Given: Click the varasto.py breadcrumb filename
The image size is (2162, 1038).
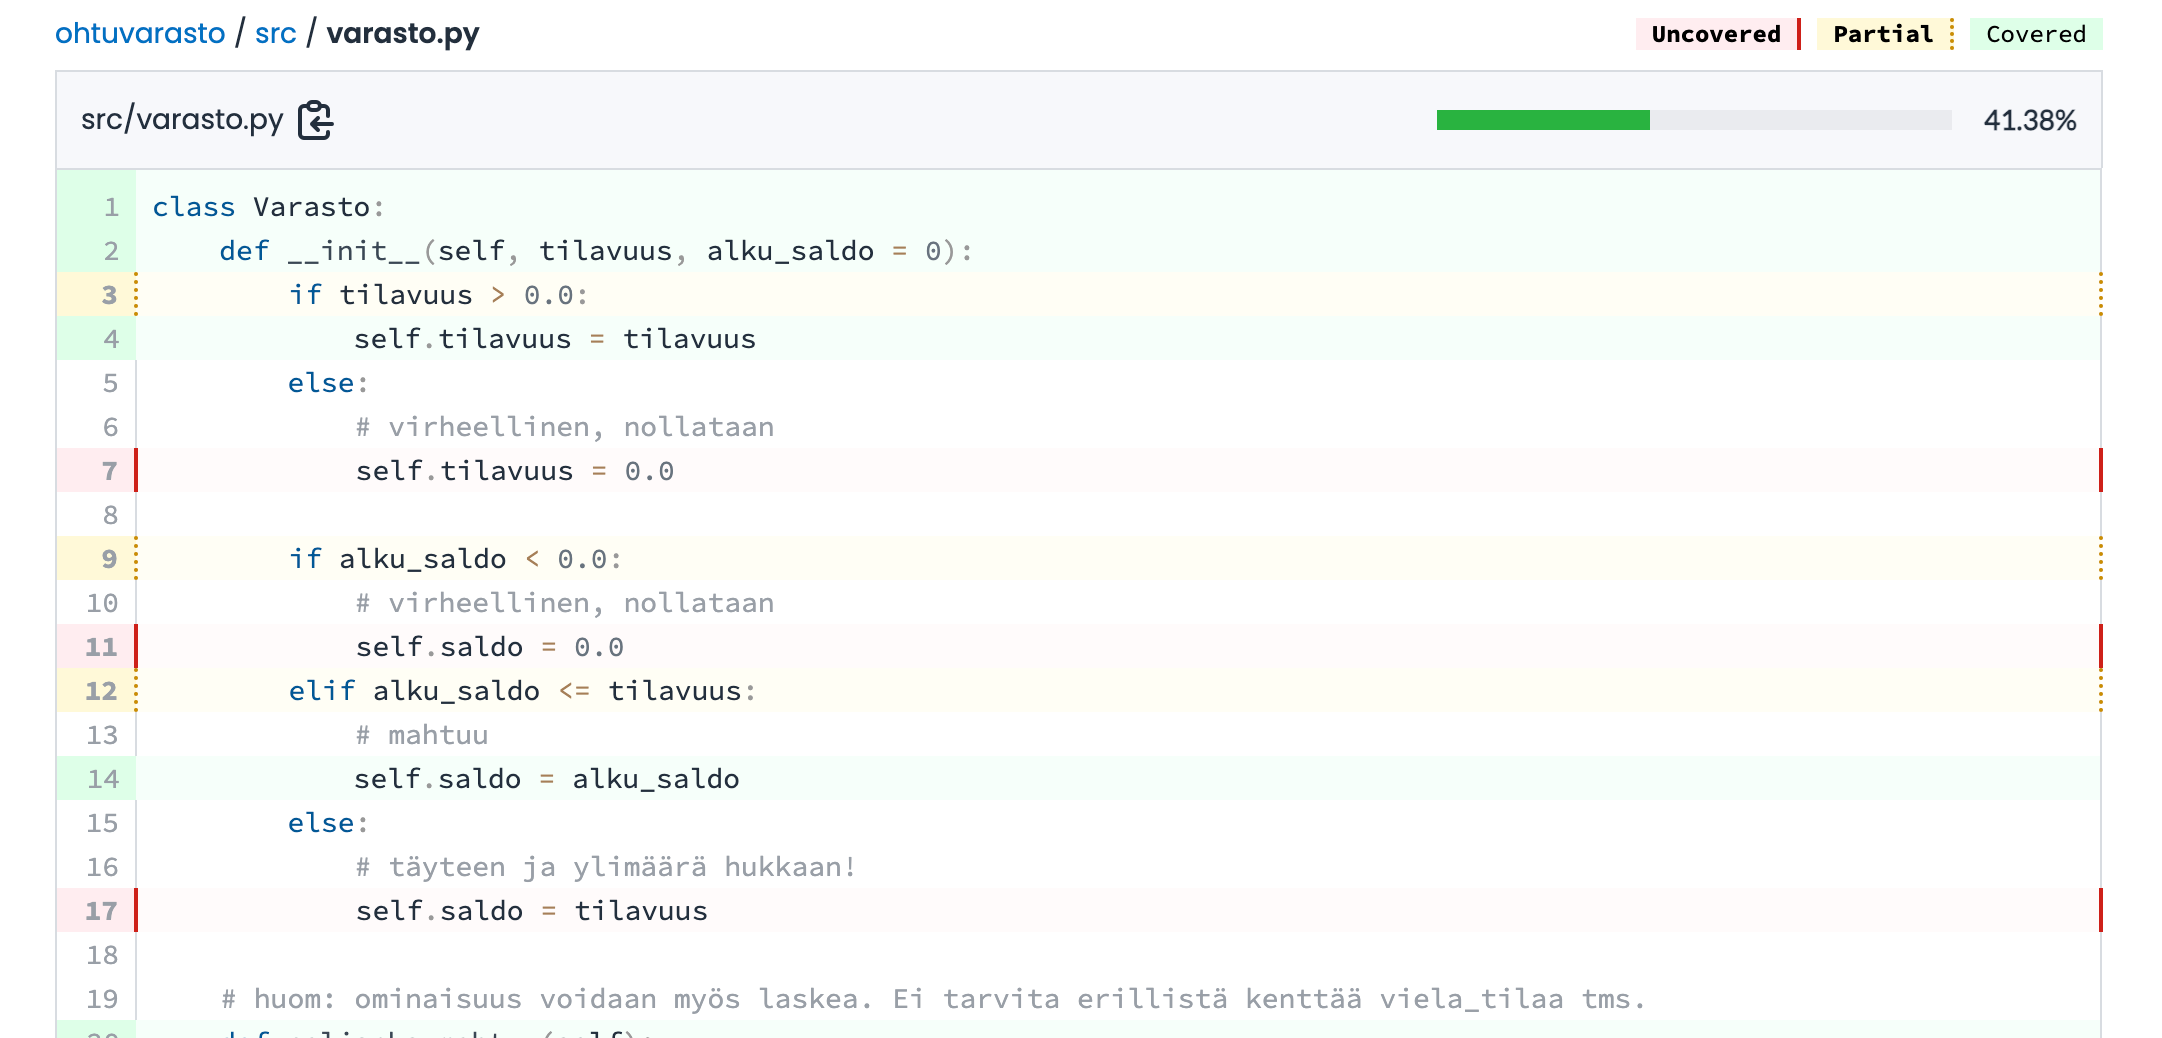Looking at the screenshot, I should [x=402, y=34].
